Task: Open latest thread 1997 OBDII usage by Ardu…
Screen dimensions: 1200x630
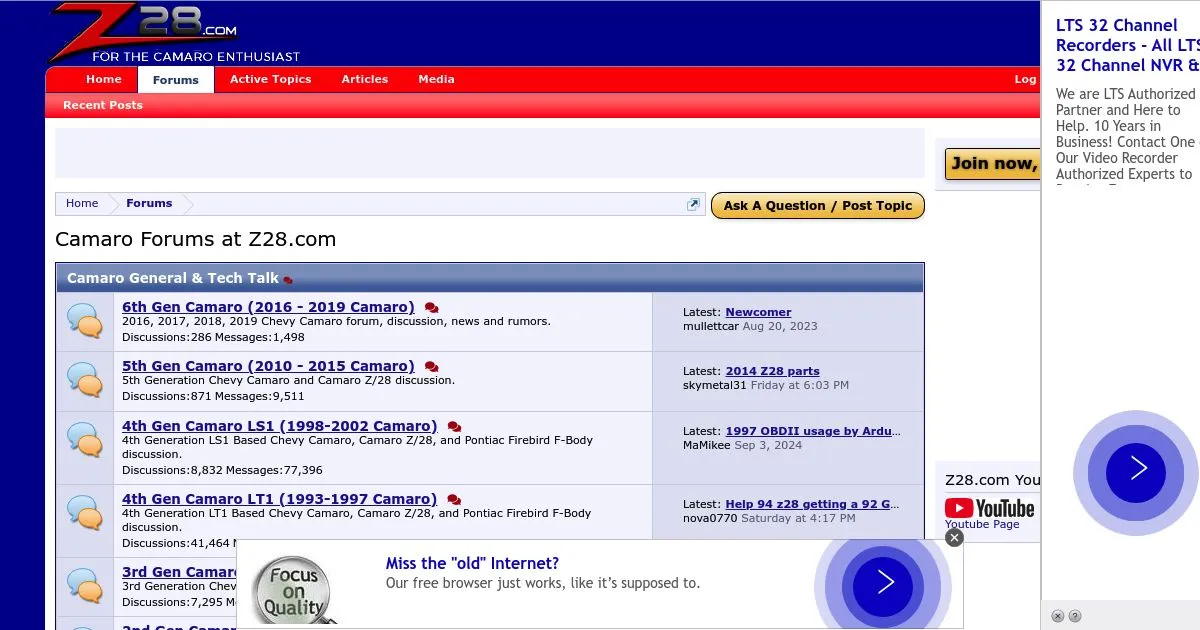Action: (813, 432)
